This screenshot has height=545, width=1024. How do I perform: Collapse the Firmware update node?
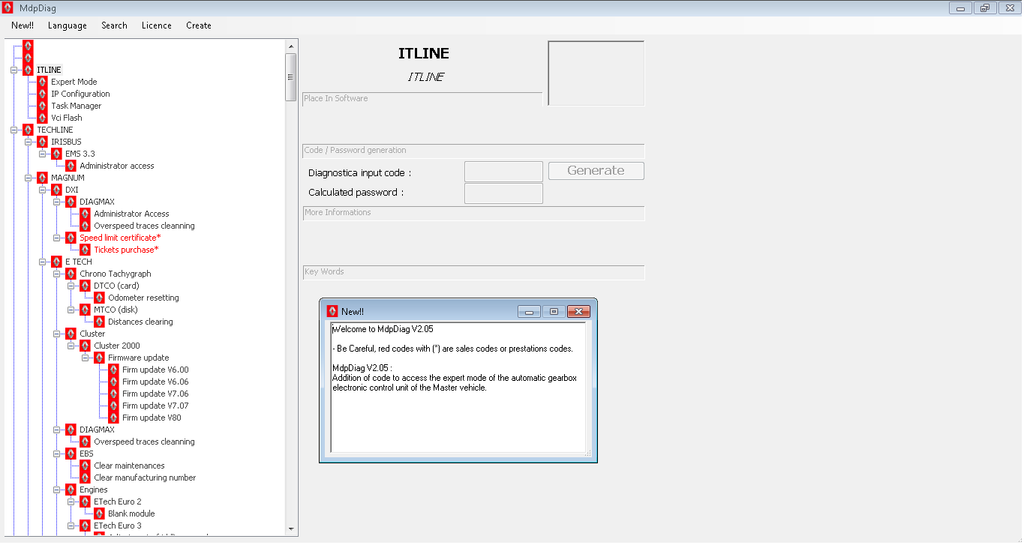pyautogui.click(x=85, y=358)
